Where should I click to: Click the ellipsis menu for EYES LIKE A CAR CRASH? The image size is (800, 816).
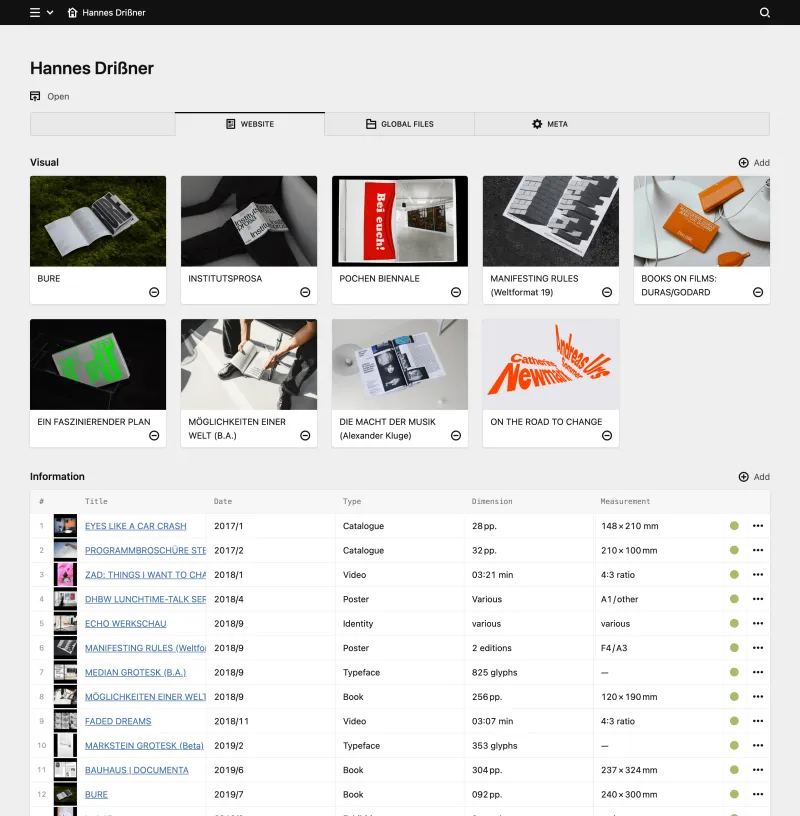click(757, 526)
